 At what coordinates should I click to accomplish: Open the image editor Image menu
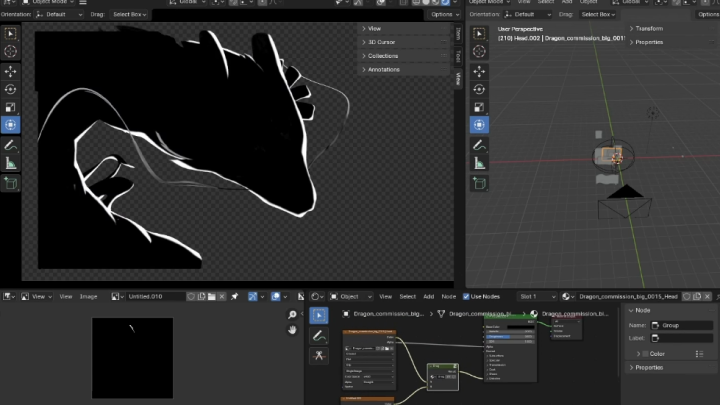tap(88, 297)
